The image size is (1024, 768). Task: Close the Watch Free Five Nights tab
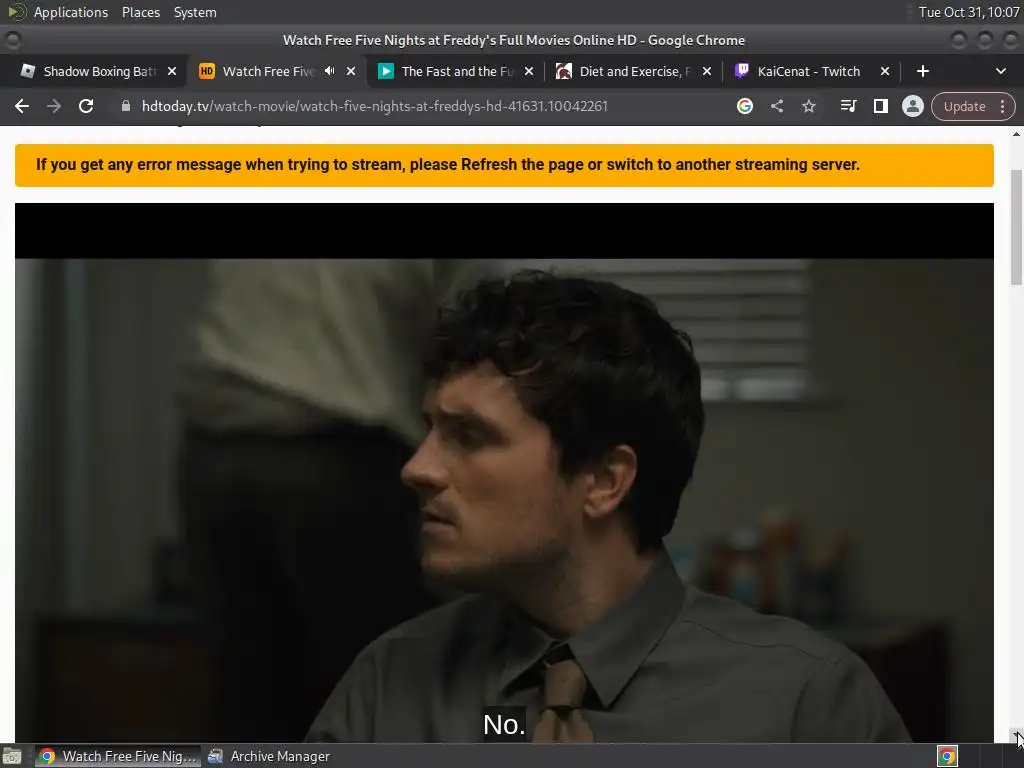(351, 71)
